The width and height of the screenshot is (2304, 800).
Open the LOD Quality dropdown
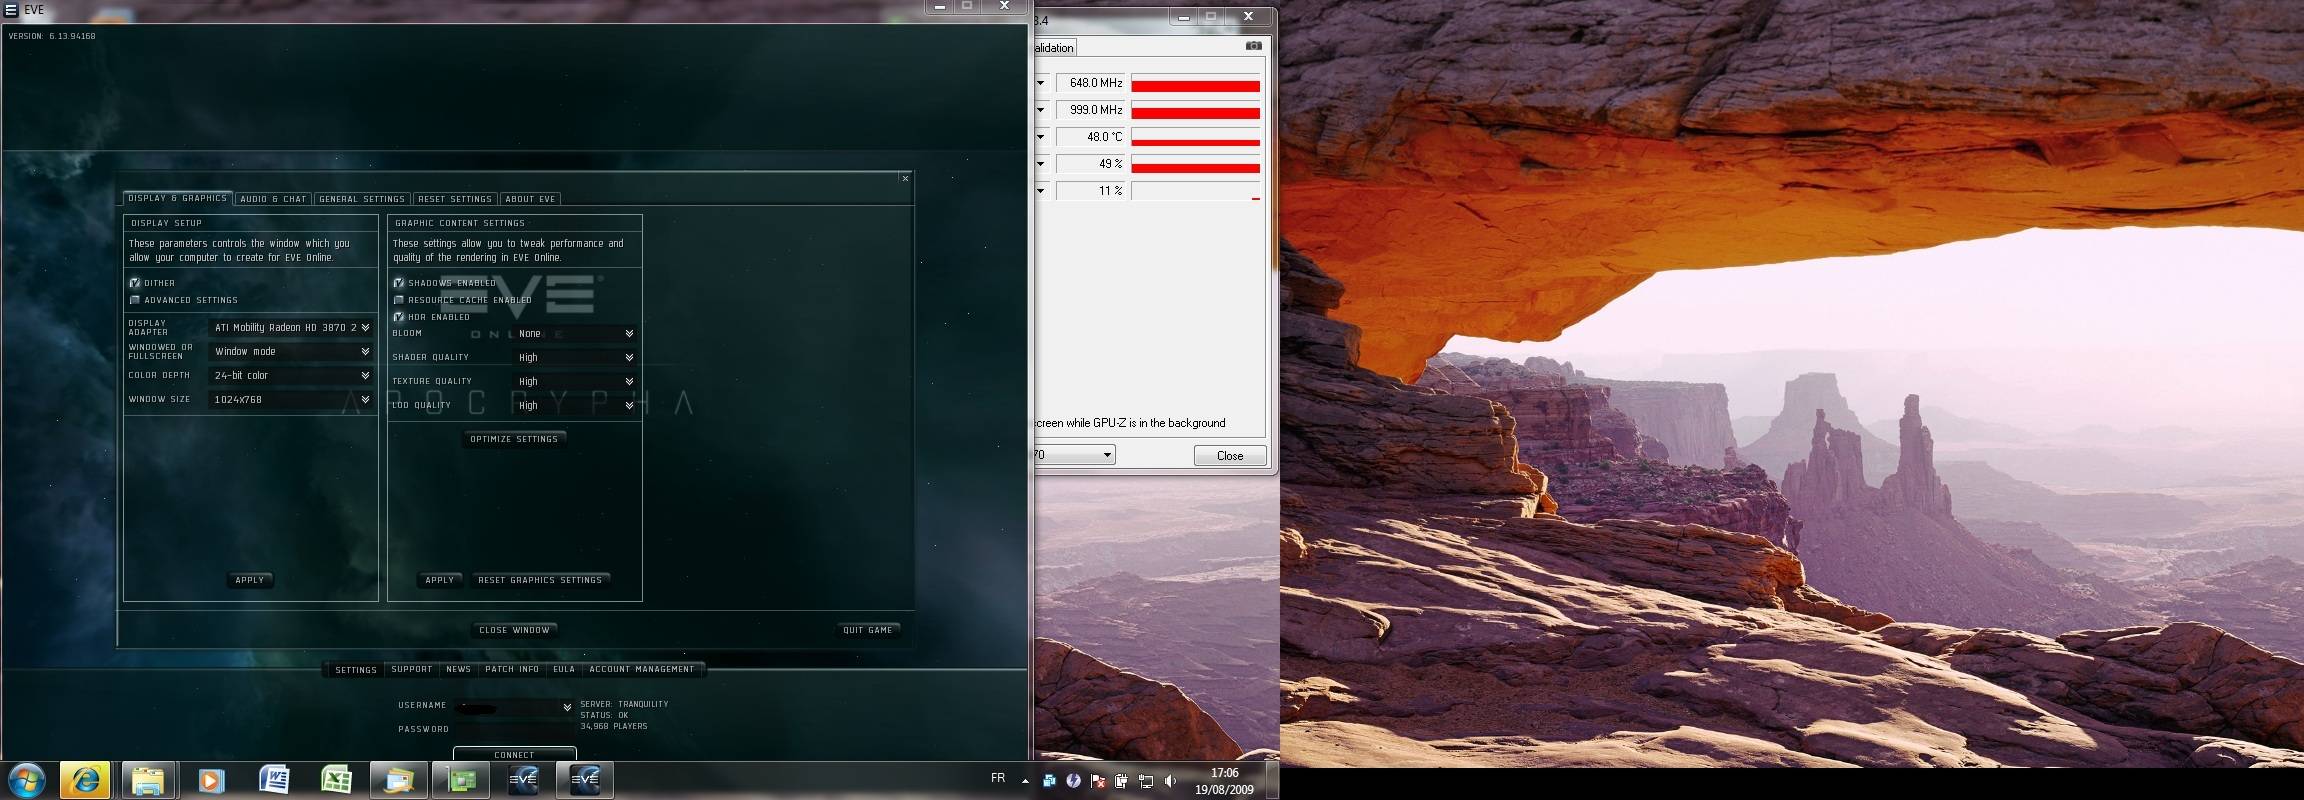tap(575, 405)
